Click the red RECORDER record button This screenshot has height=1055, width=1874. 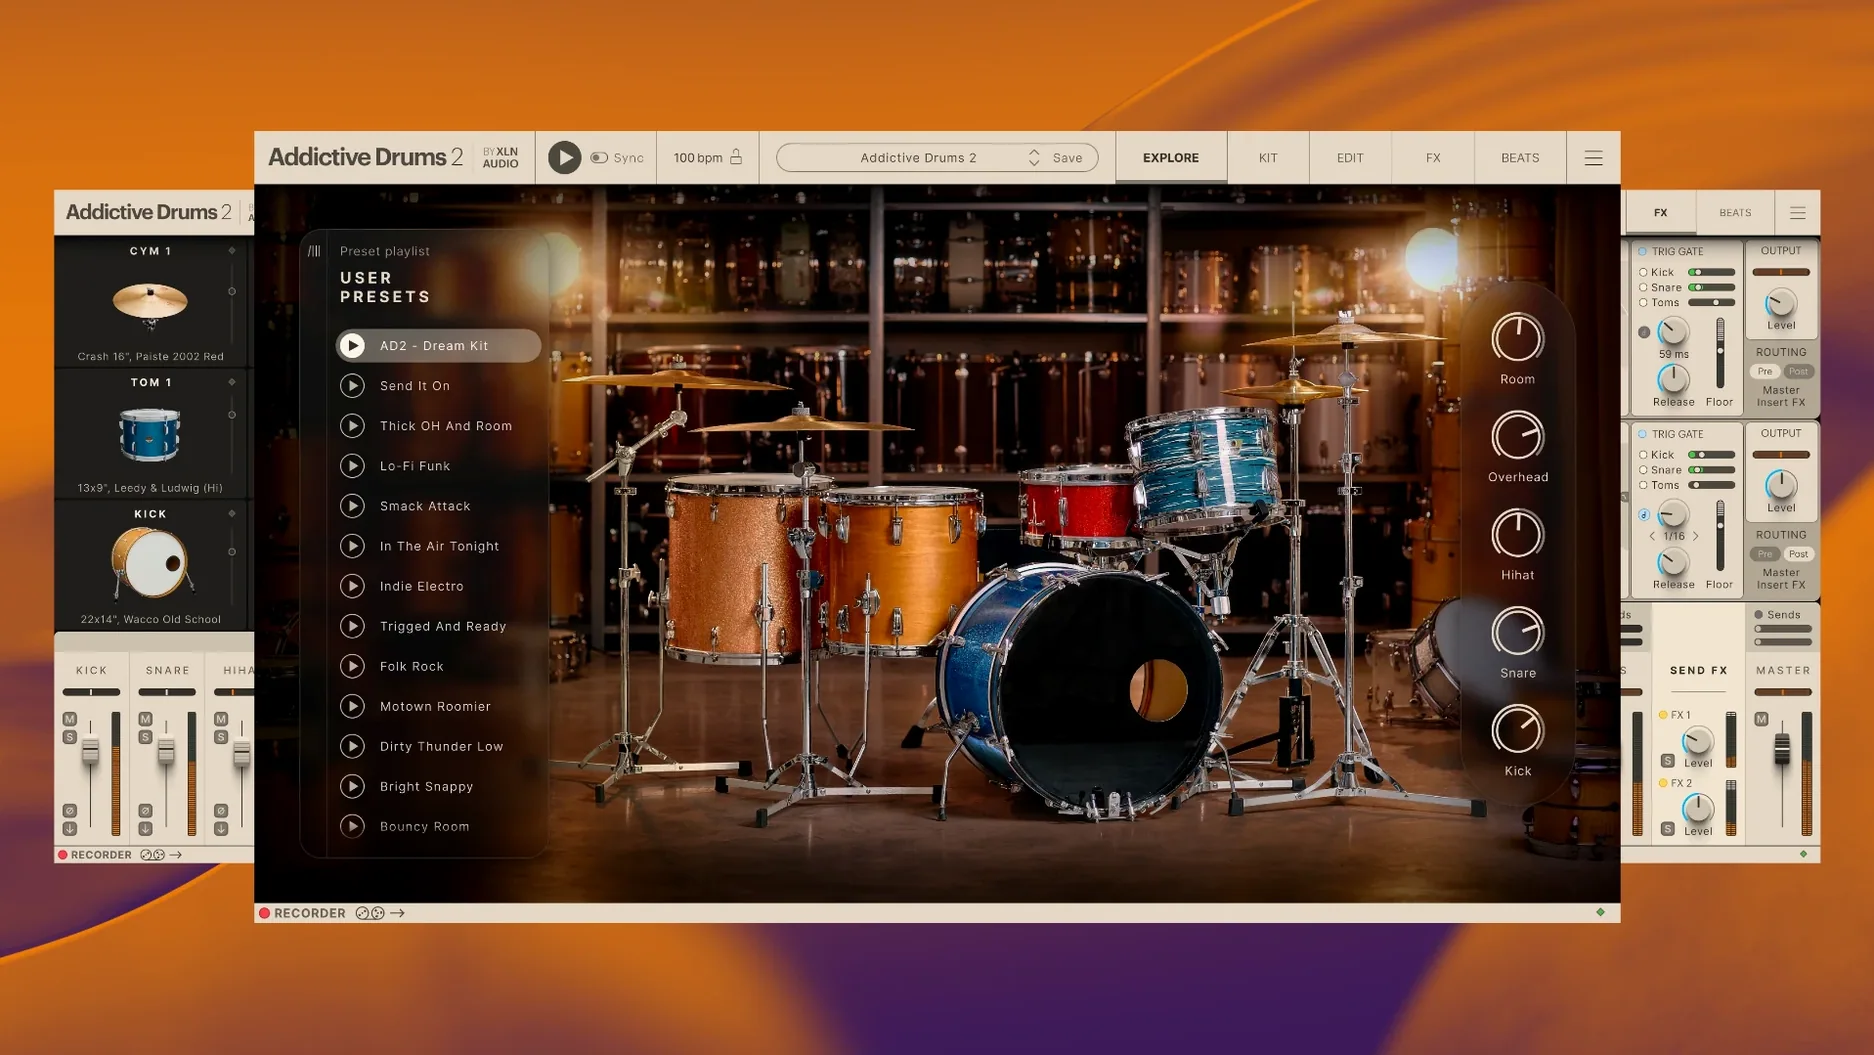tap(265, 913)
